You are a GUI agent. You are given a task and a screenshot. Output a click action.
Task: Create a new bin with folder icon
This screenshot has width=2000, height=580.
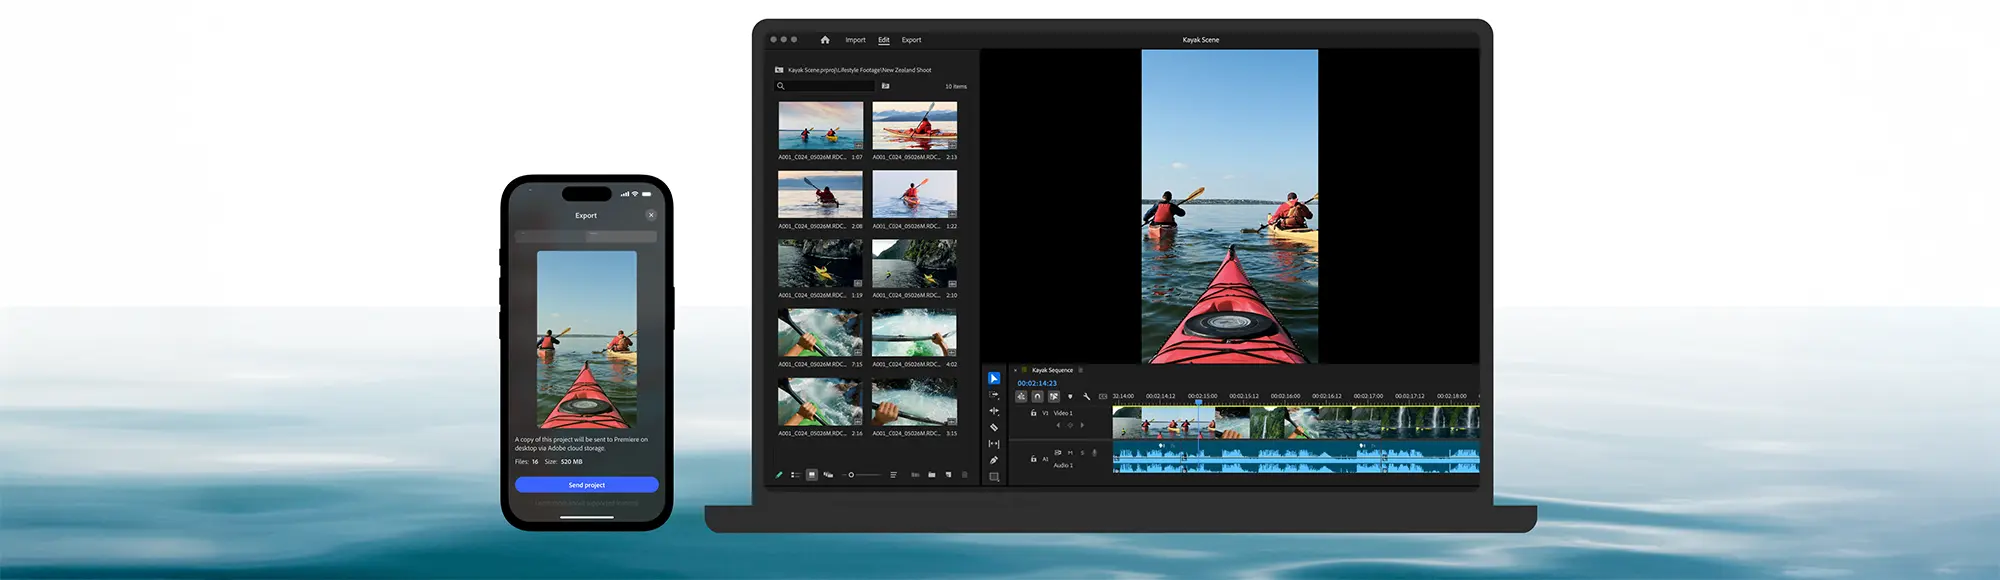click(x=931, y=475)
